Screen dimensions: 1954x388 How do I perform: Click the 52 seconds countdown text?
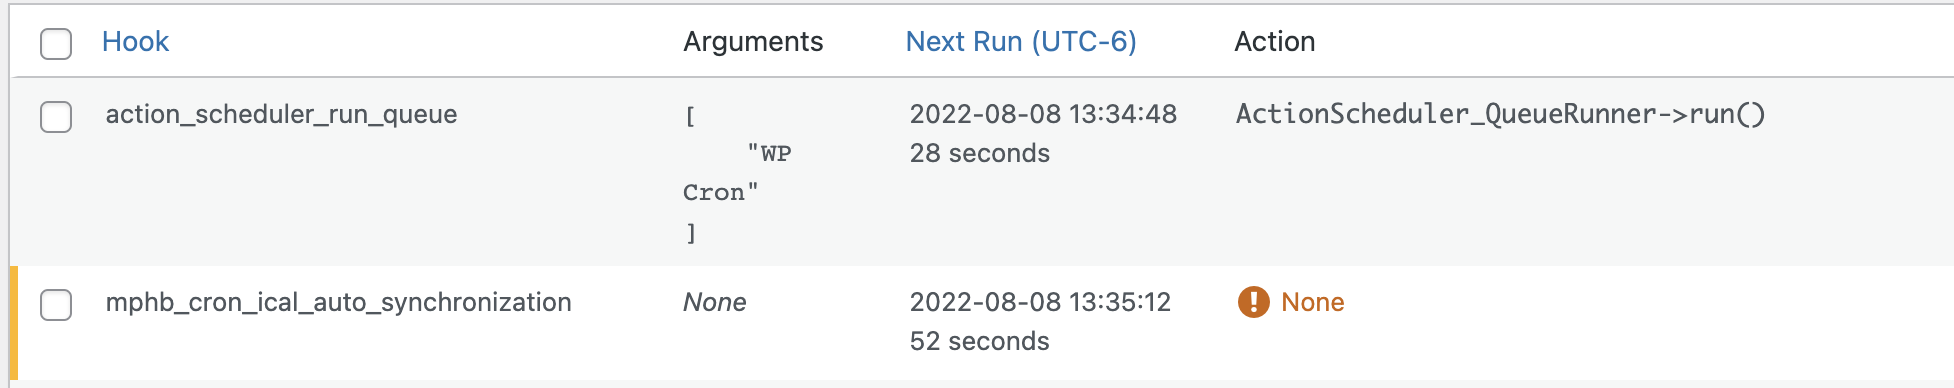tap(980, 341)
